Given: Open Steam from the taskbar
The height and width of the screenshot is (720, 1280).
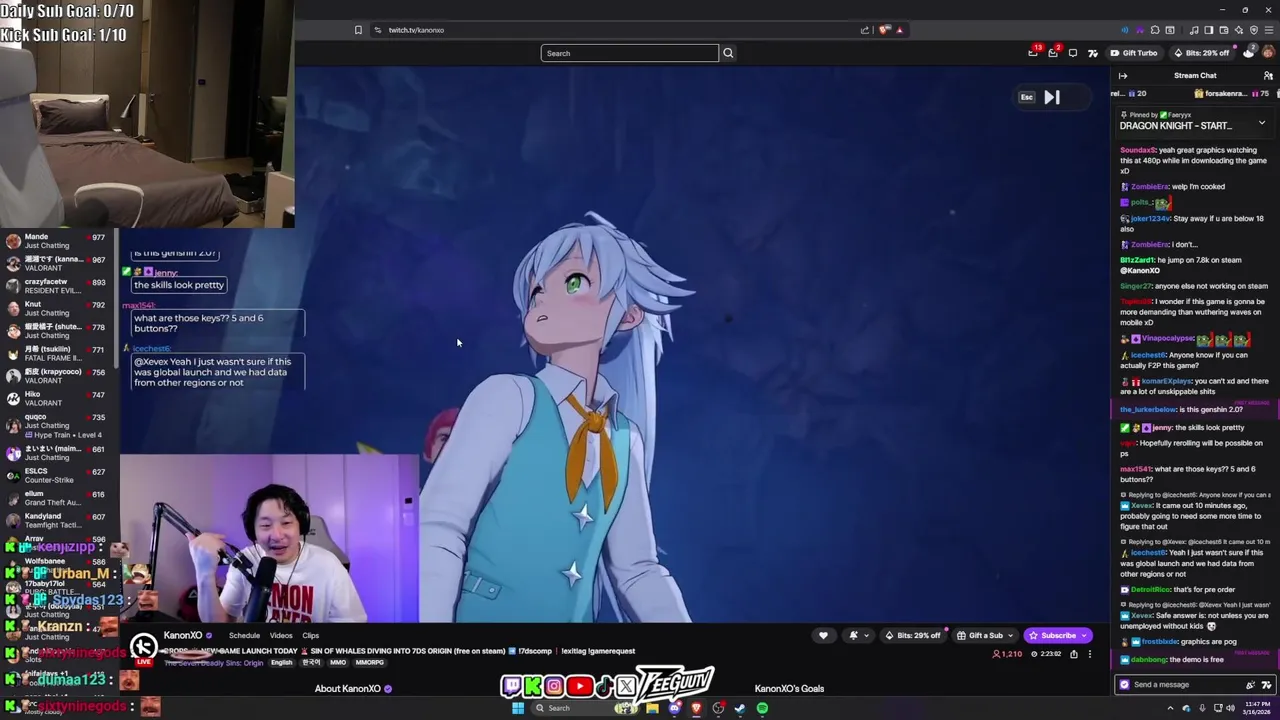Looking at the screenshot, I should pyautogui.click(x=740, y=708).
